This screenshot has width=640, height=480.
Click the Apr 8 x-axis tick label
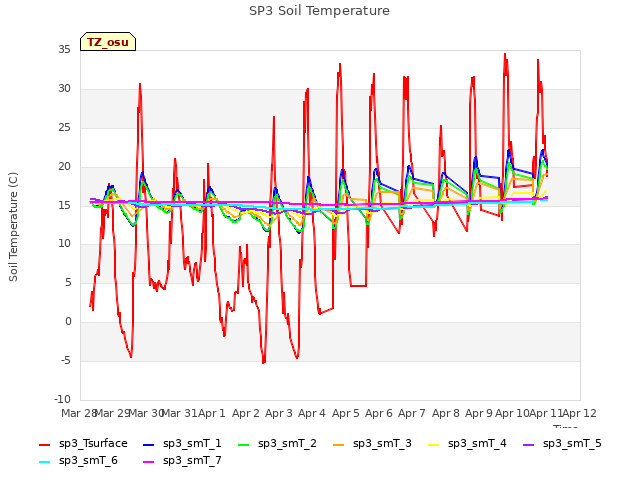pos(446,413)
